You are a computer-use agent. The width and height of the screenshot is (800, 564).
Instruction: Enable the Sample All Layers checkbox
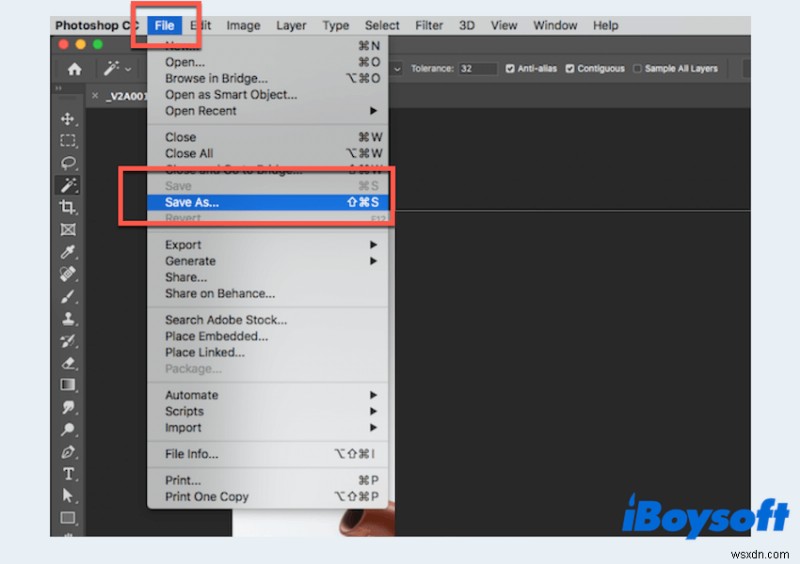pos(637,68)
